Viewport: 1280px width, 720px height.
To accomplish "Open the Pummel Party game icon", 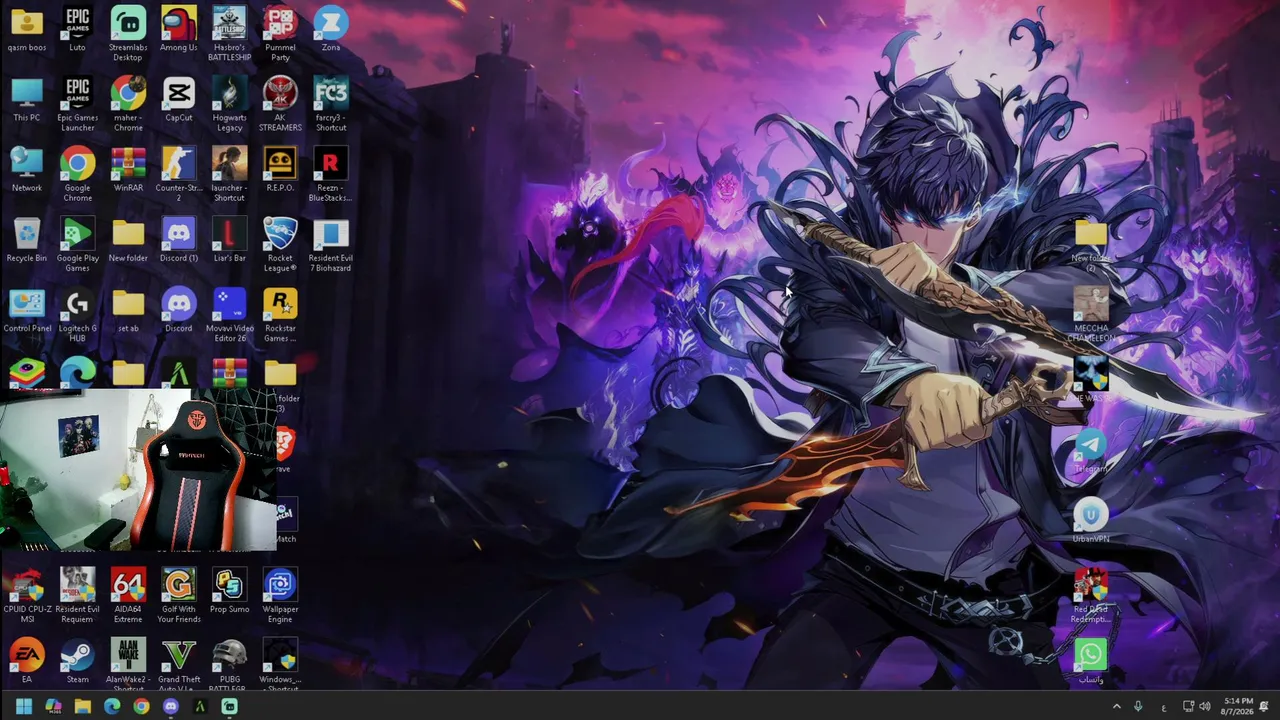I will [280, 34].
